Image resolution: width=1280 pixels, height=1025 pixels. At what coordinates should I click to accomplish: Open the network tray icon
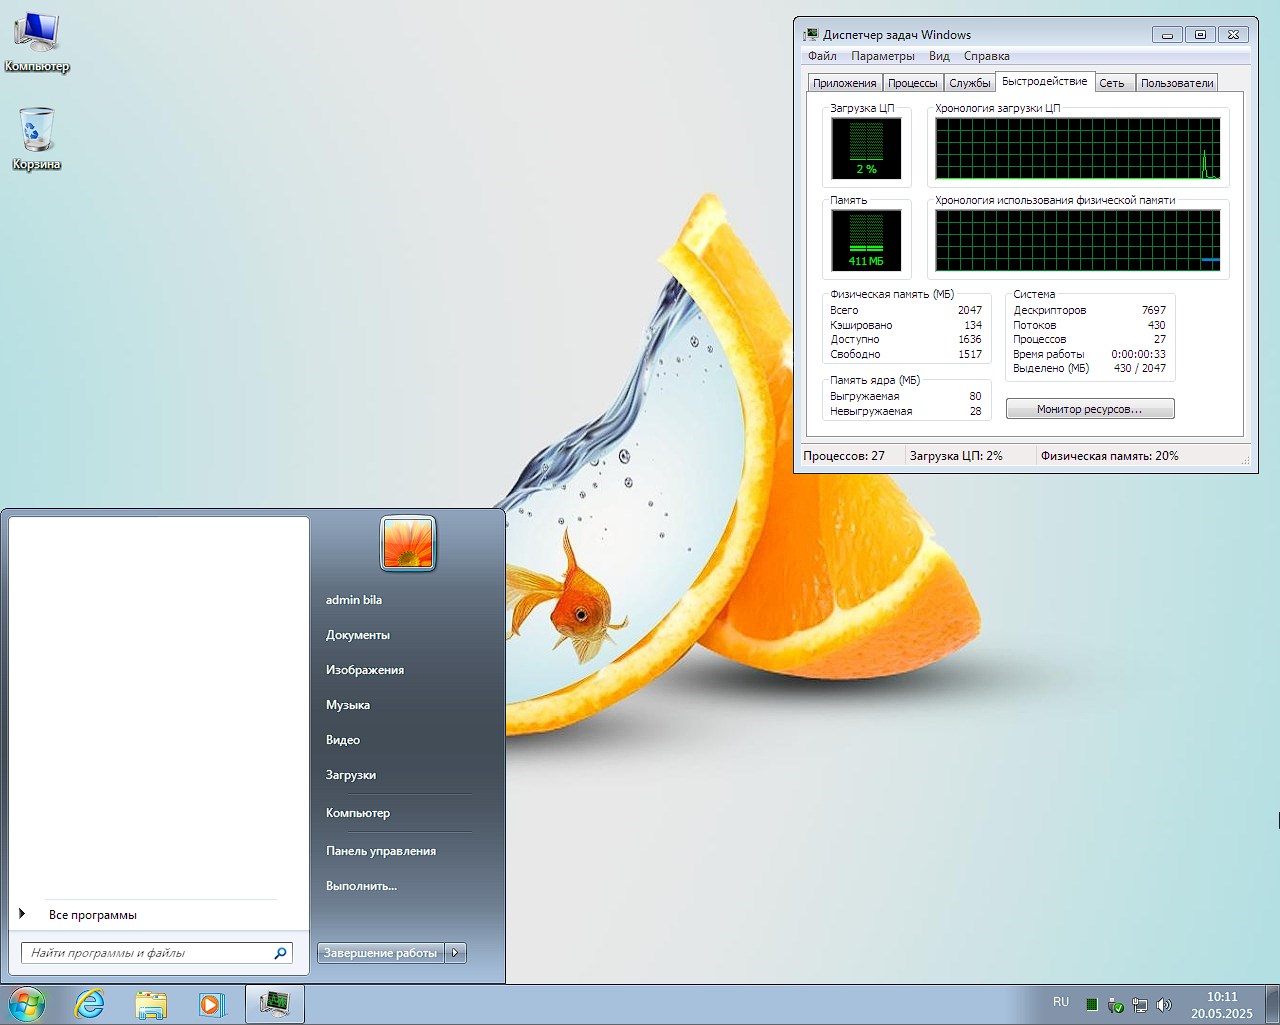pyautogui.click(x=1140, y=1004)
